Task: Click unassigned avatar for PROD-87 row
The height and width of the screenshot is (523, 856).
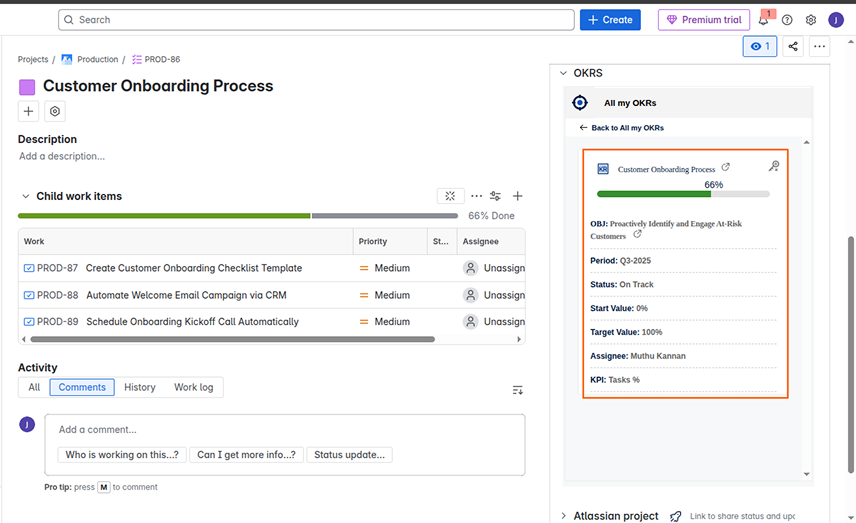Action: [471, 268]
